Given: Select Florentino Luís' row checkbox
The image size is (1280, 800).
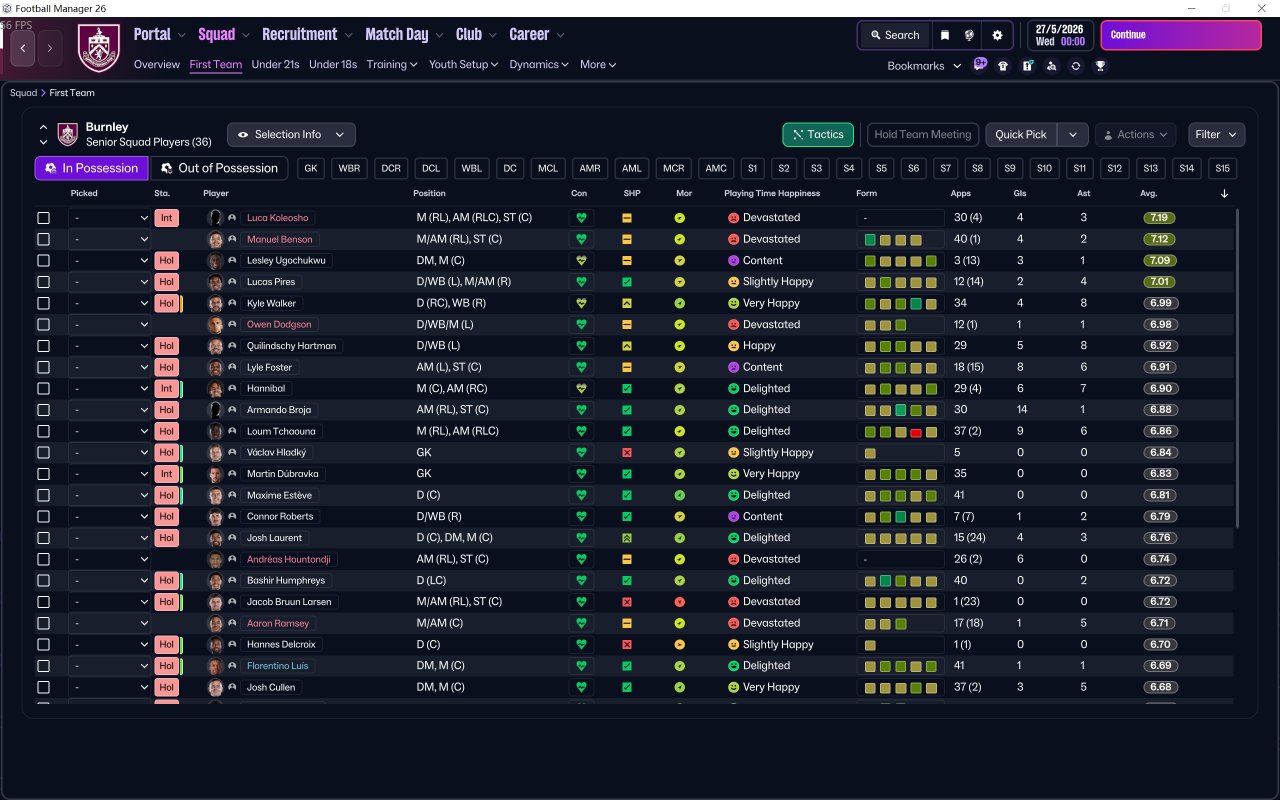Looking at the screenshot, I should pyautogui.click(x=43, y=666).
